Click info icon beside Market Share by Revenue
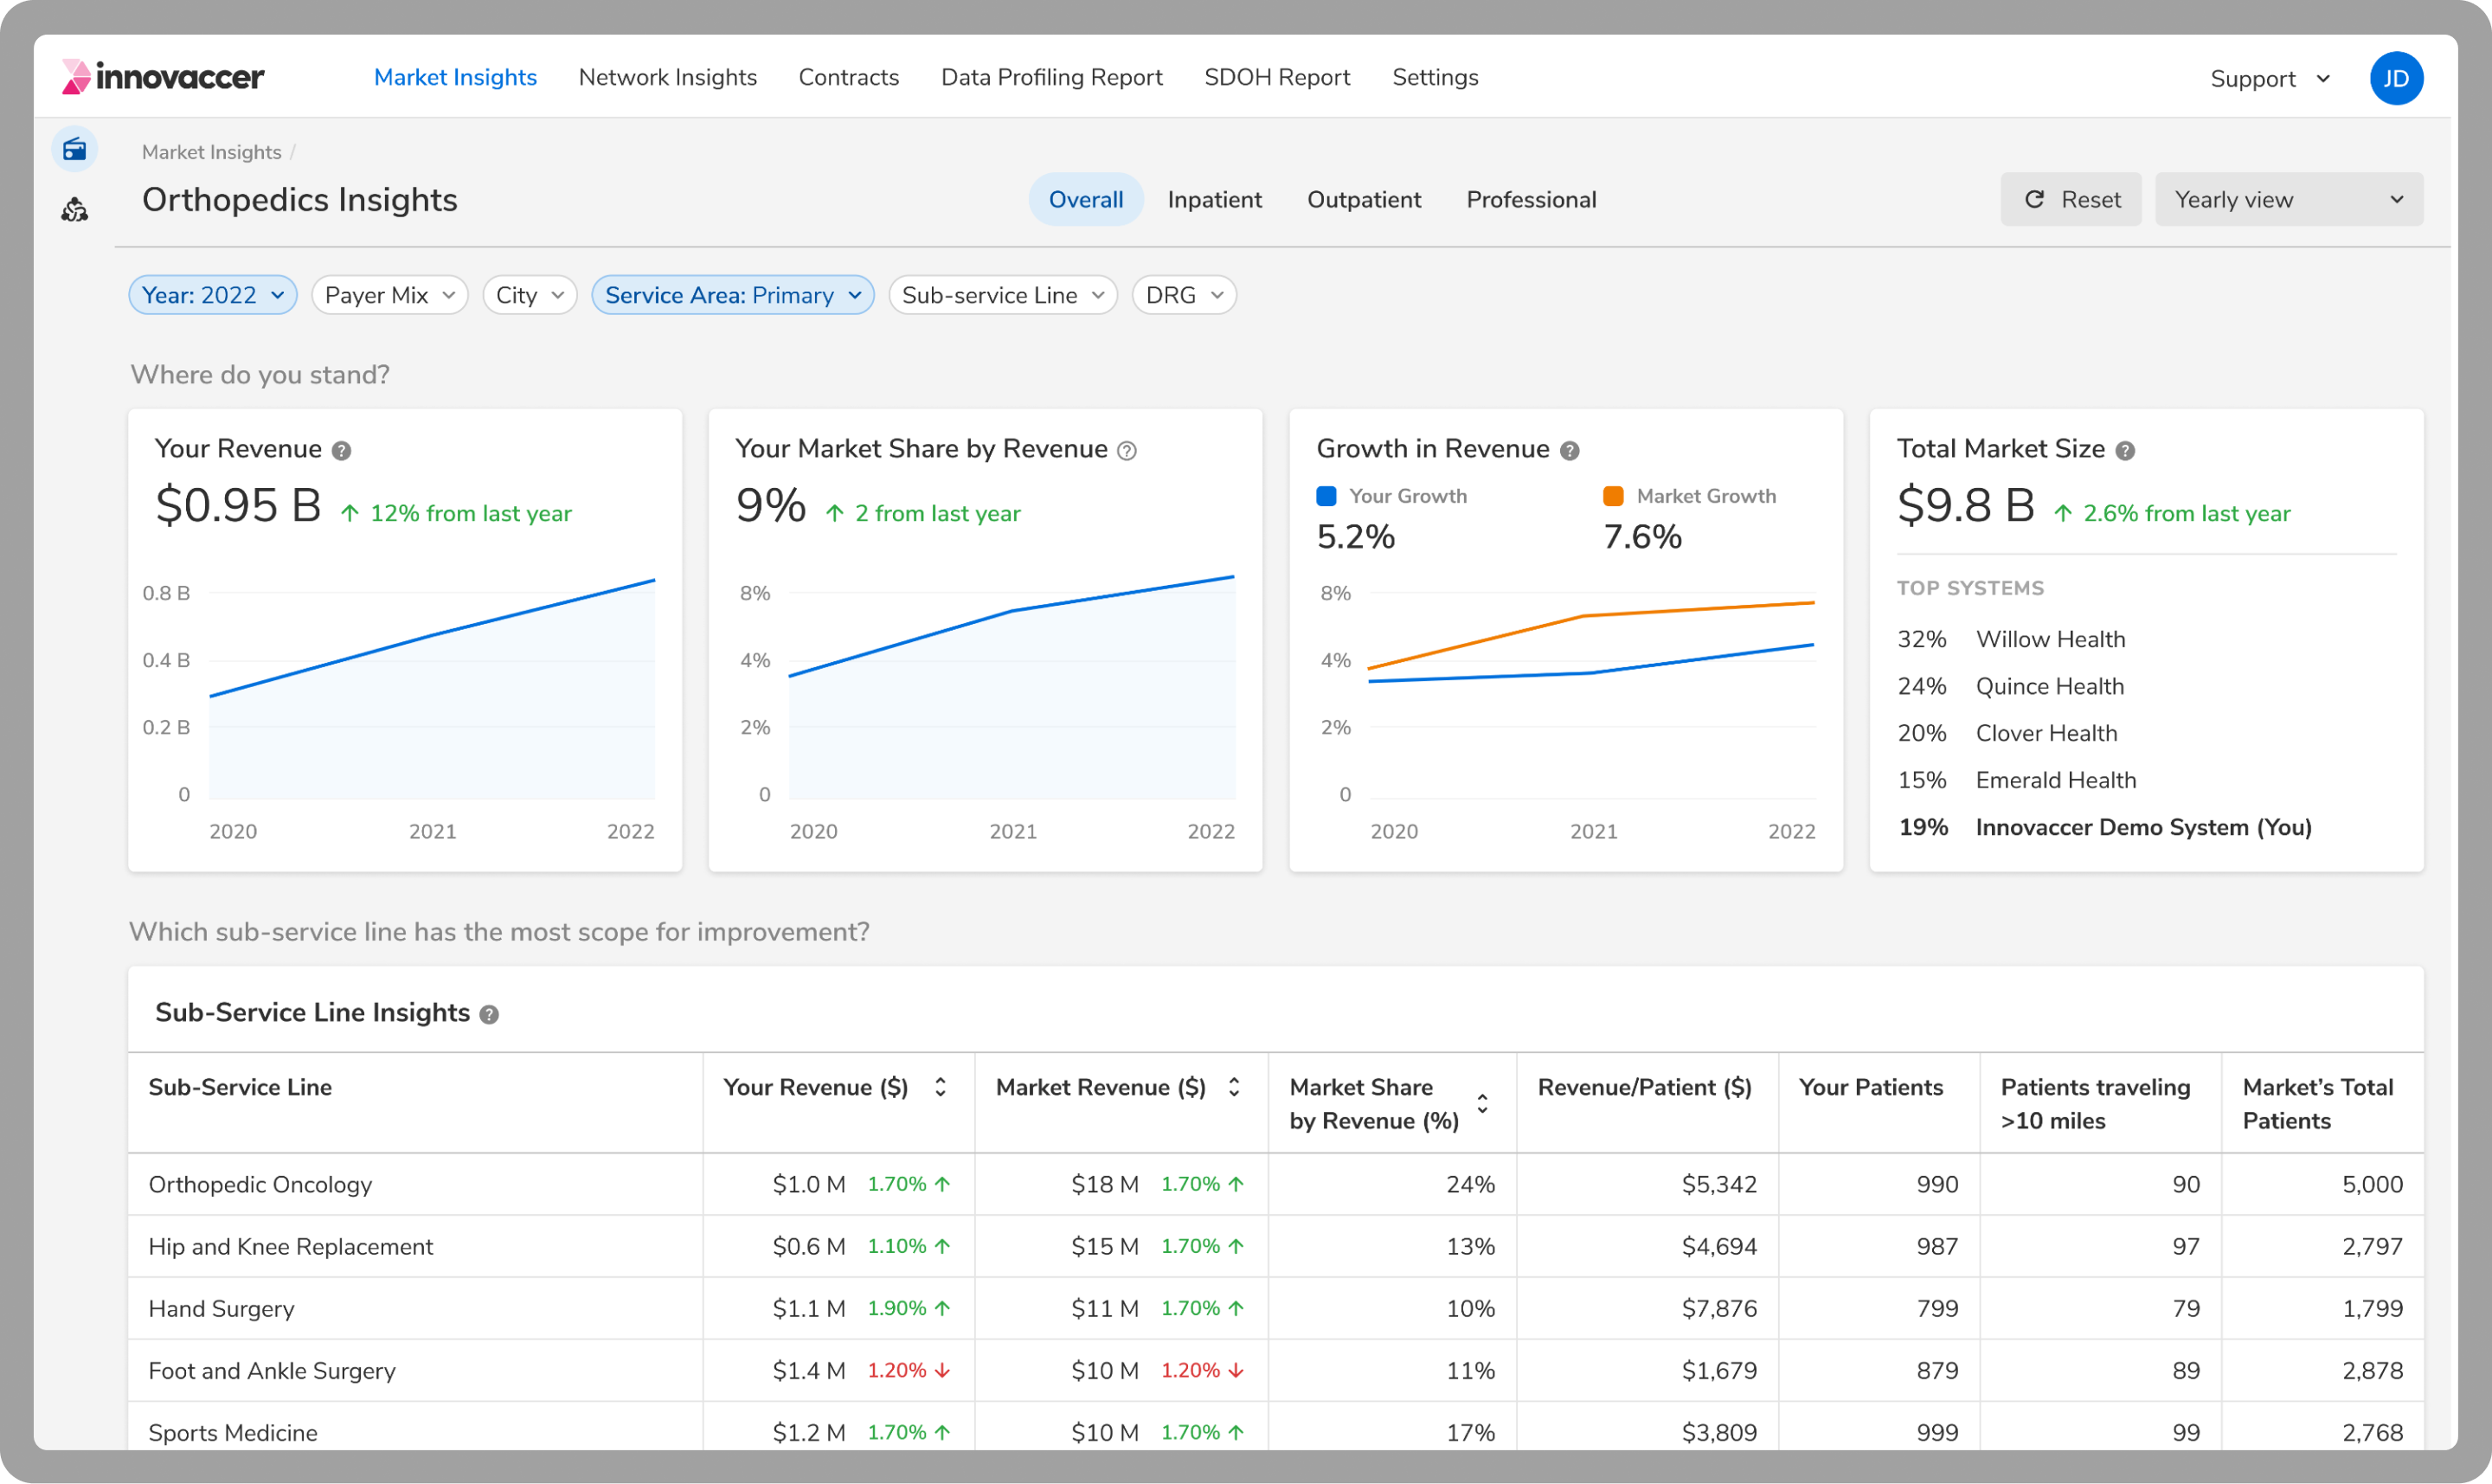 pyautogui.click(x=1127, y=451)
